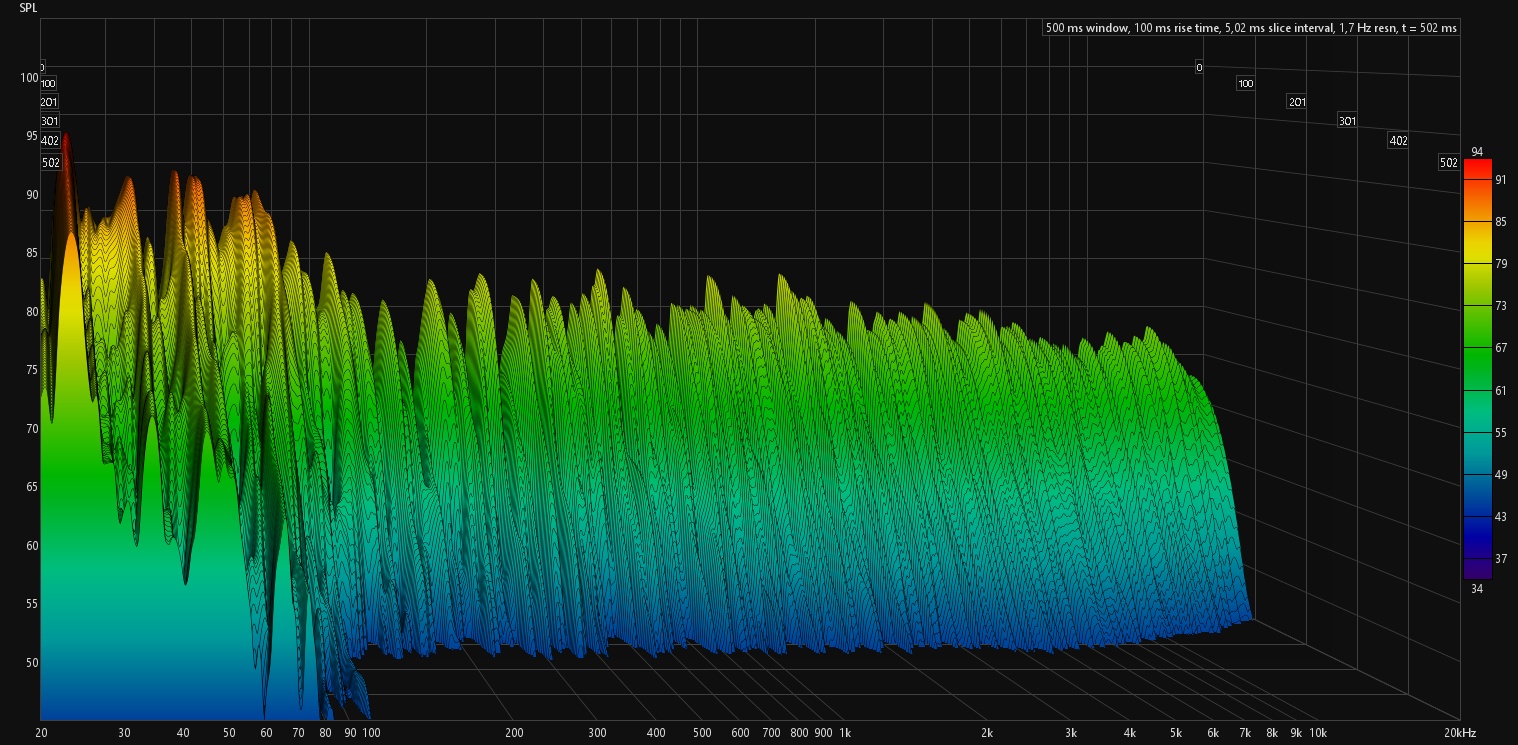
Task: Click the red band of the color scale
Action: [x=1476, y=172]
